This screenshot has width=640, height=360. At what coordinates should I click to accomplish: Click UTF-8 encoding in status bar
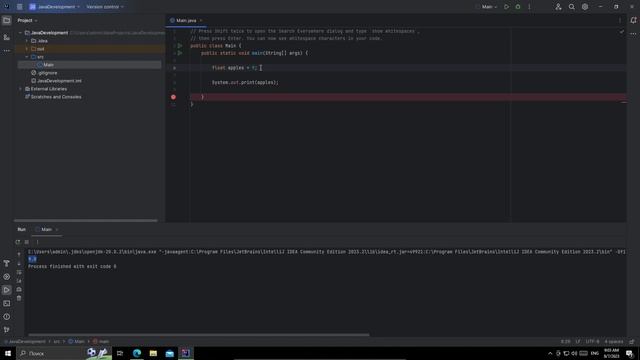click(x=592, y=342)
